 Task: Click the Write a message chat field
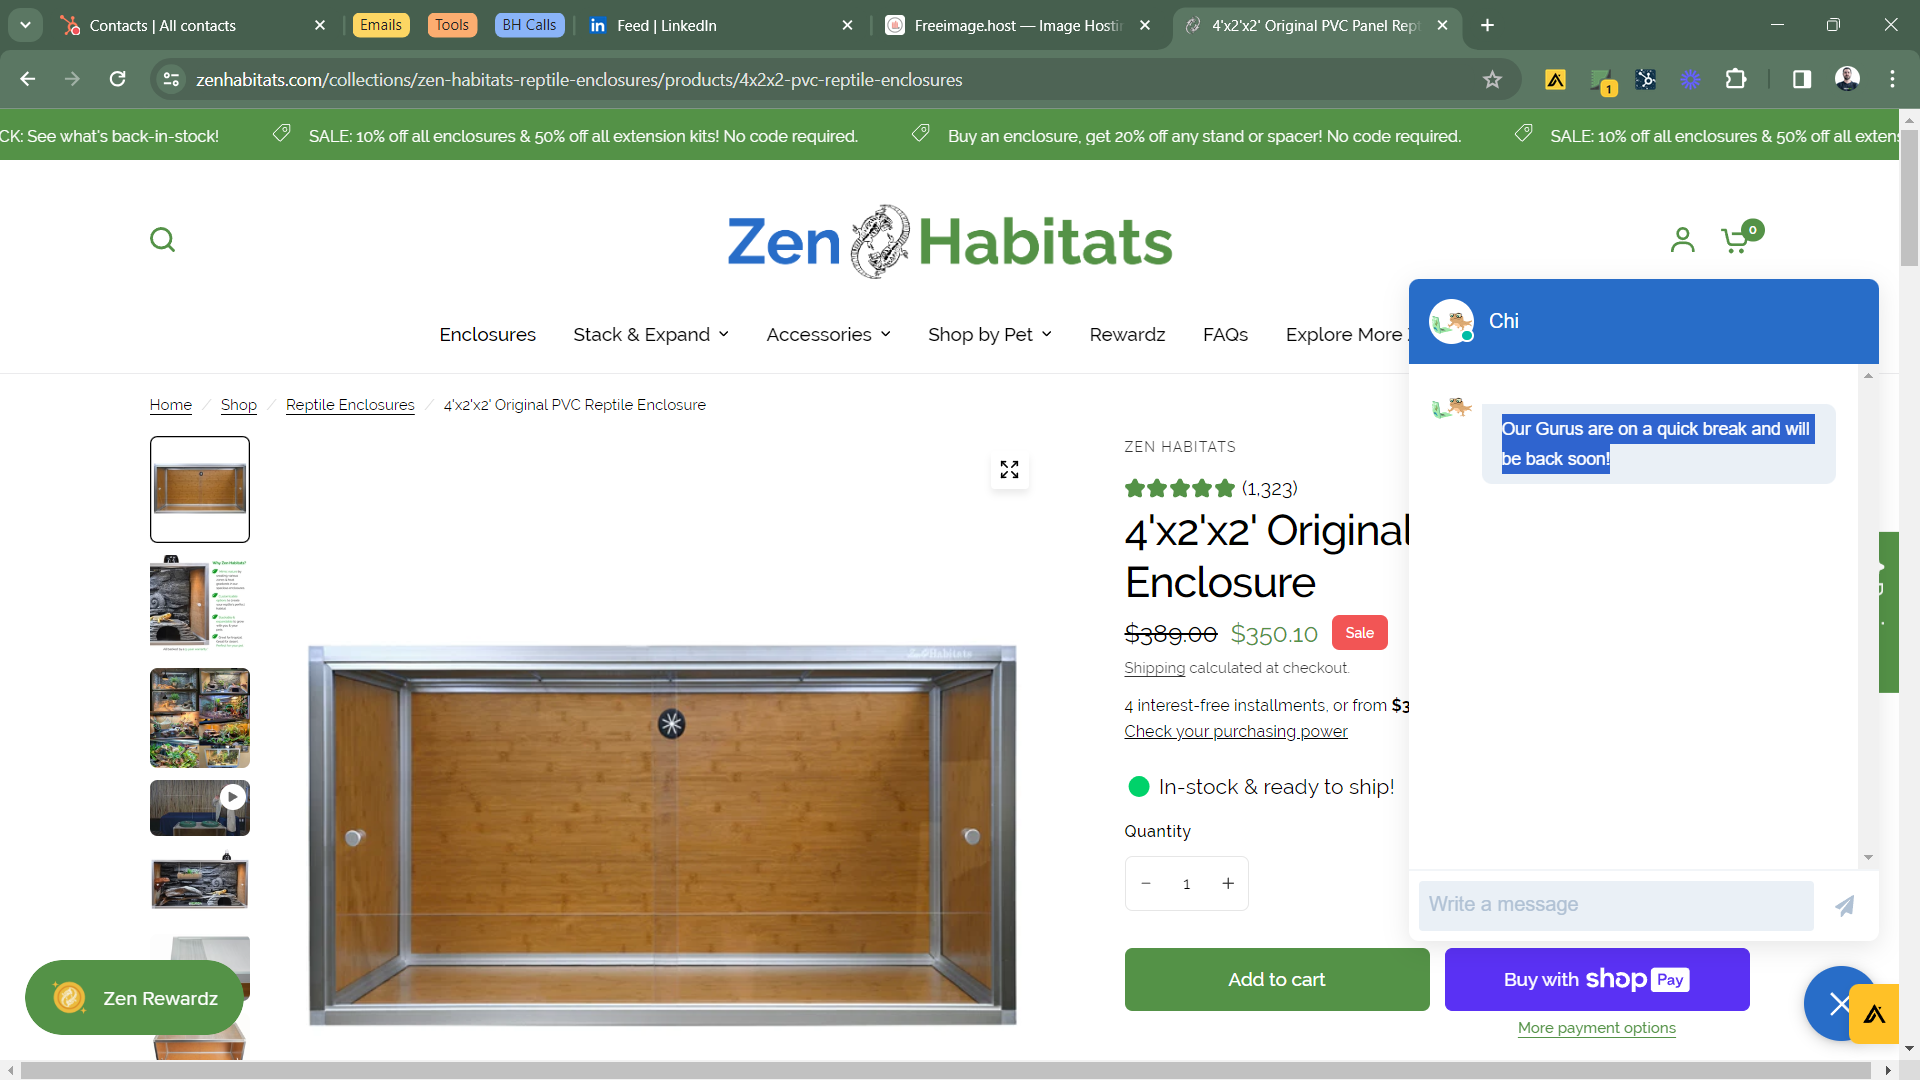(1616, 905)
